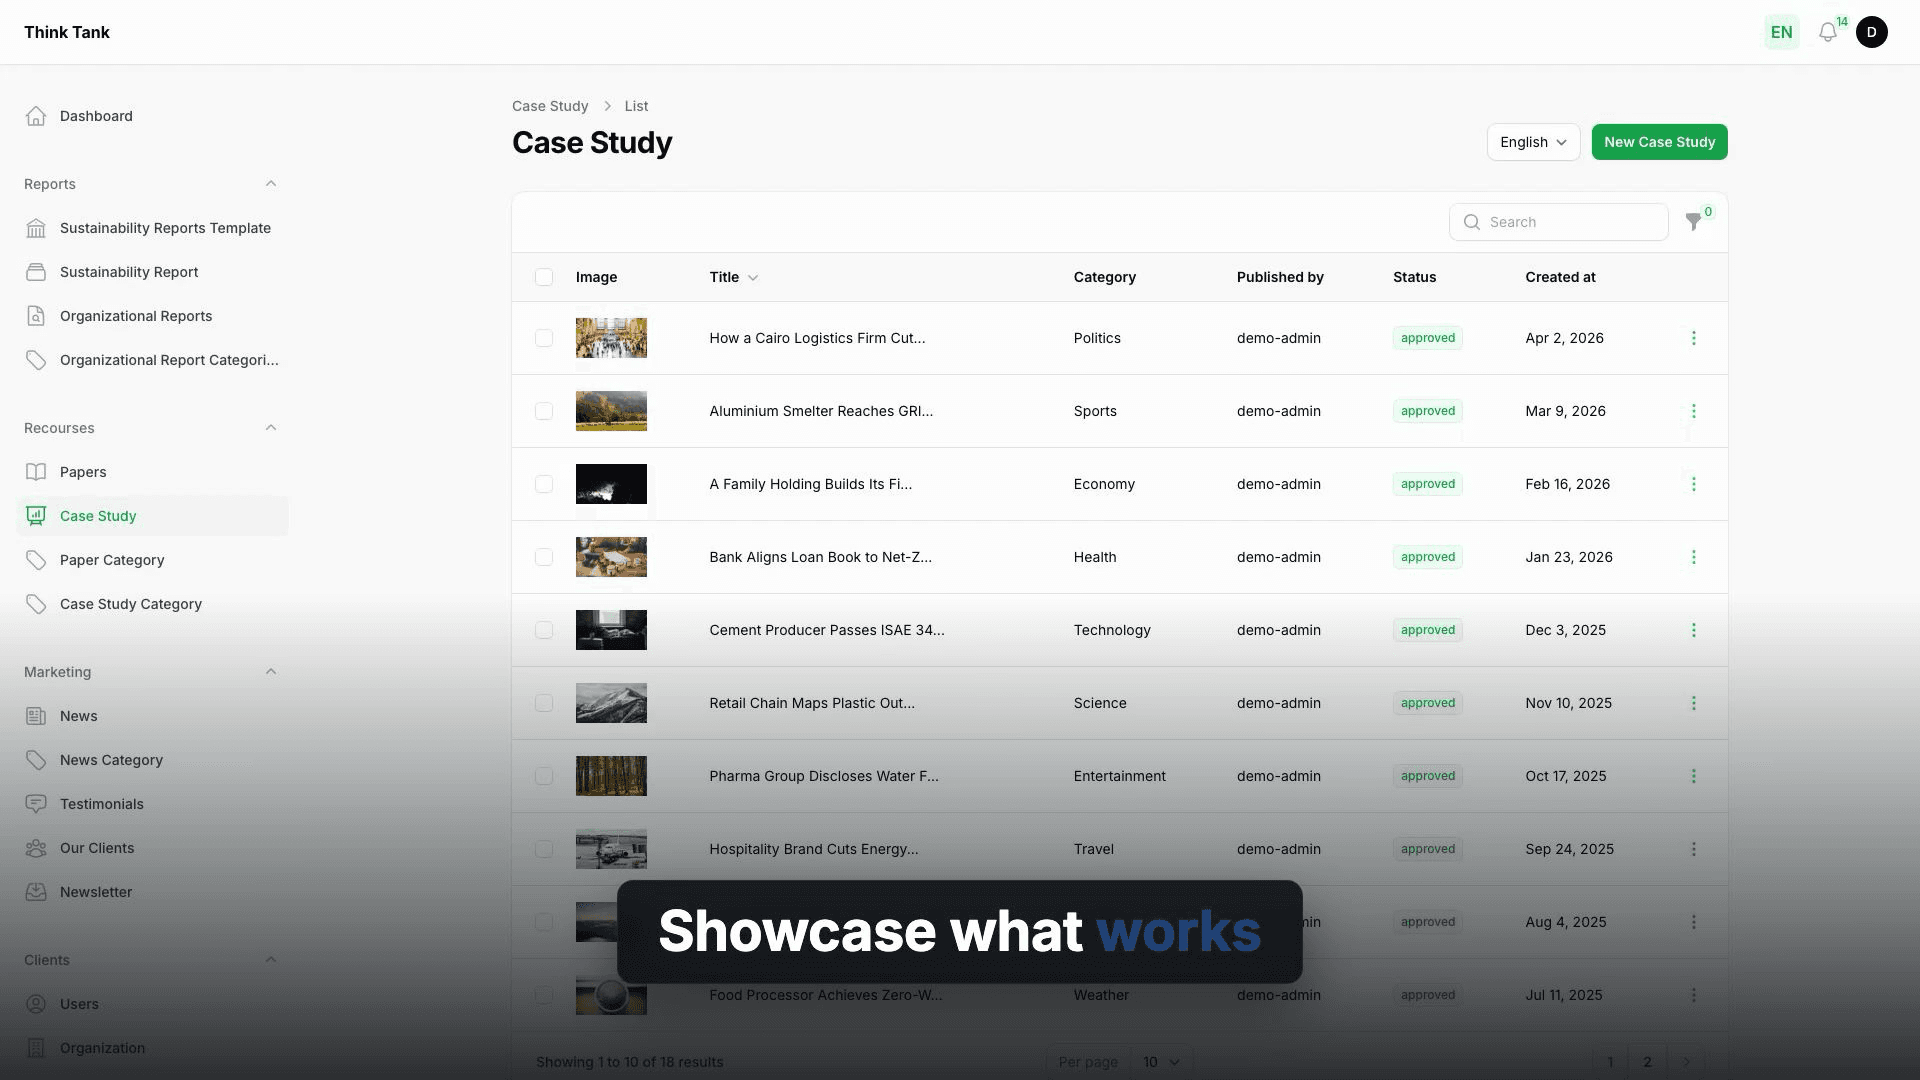This screenshot has width=1920, height=1080.
Task: Click the Case Study presentation icon
Action: (36, 516)
